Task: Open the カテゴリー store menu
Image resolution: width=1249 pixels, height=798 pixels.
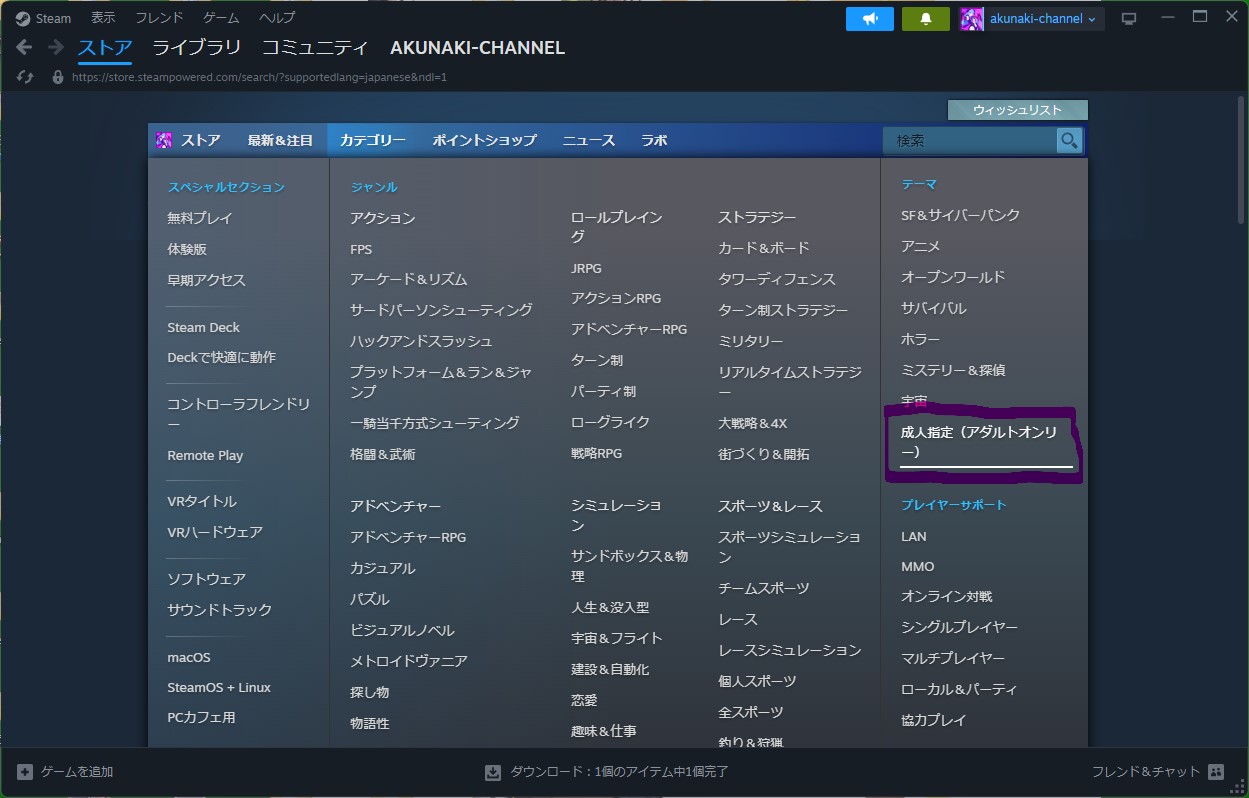Action: 372,140
